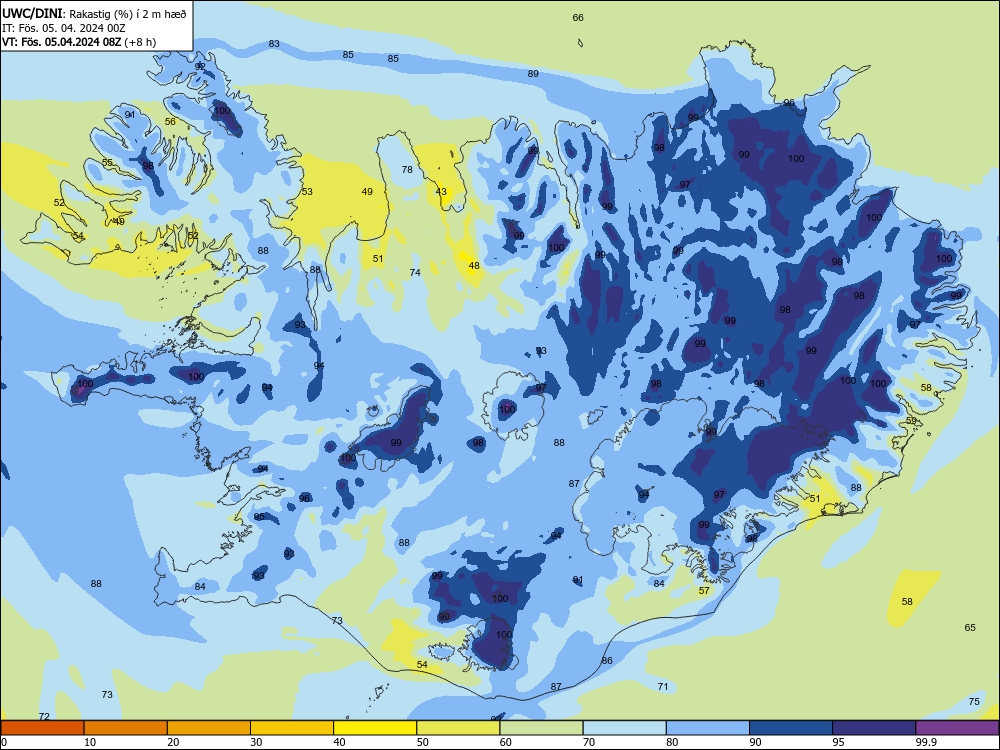The image size is (1000, 750).
Task: Click the humidity value '55' on the map
Action: tap(107, 163)
